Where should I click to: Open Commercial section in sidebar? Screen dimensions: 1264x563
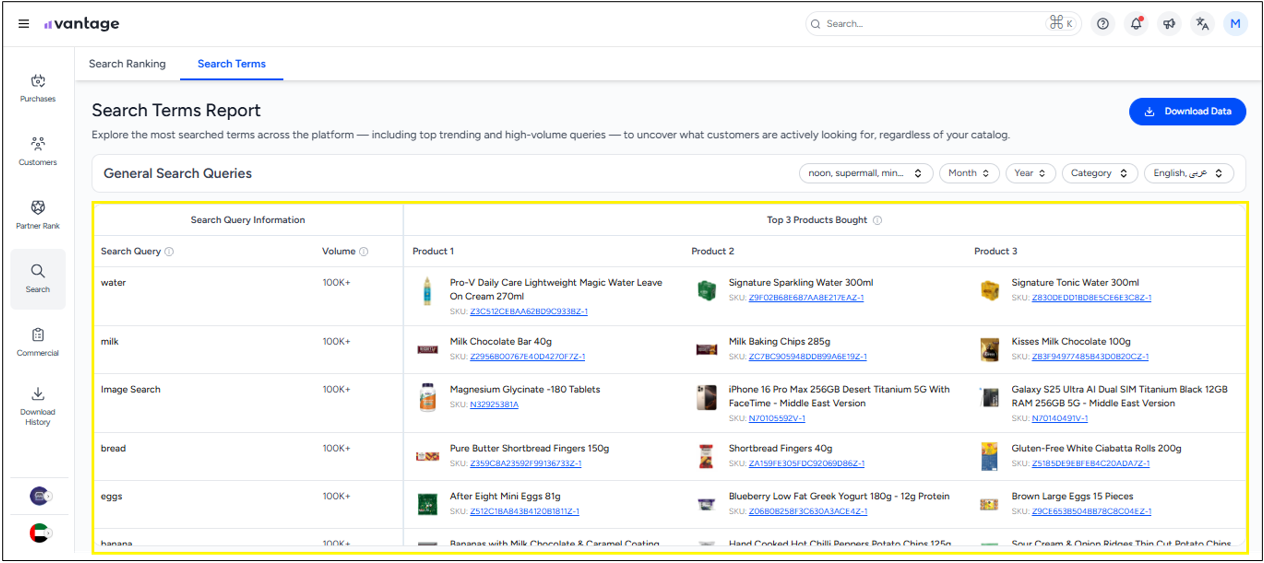38,341
